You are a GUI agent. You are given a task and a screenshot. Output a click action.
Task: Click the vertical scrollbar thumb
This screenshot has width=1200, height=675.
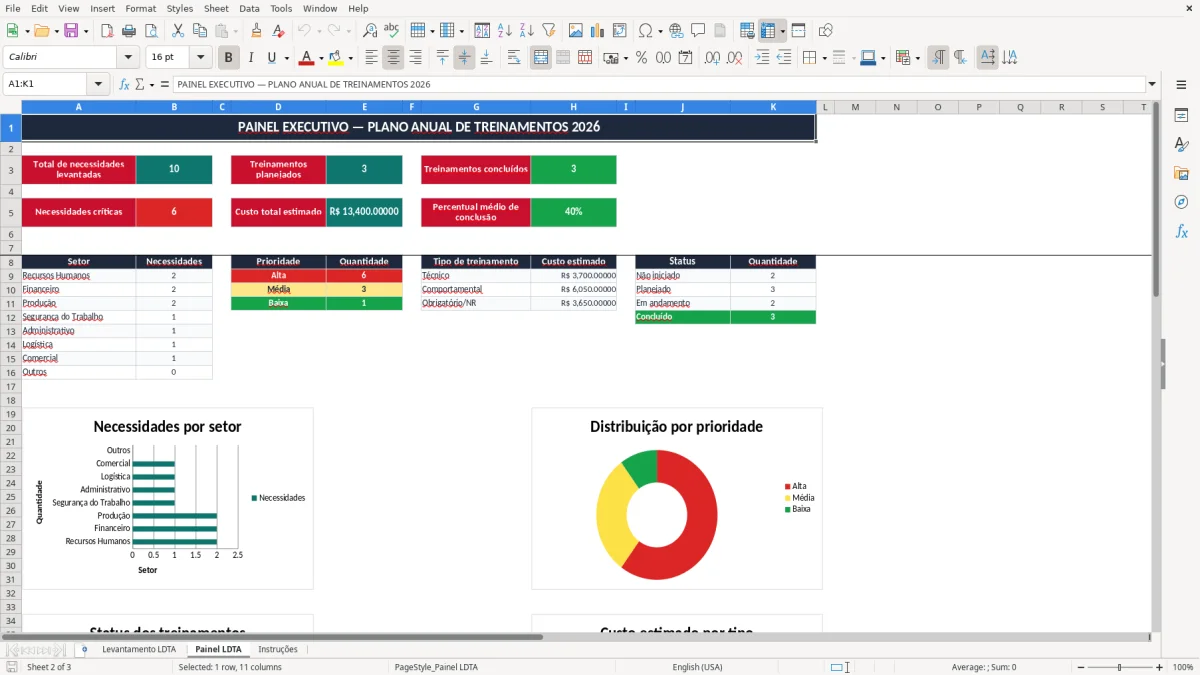pyautogui.click(x=1156, y=200)
